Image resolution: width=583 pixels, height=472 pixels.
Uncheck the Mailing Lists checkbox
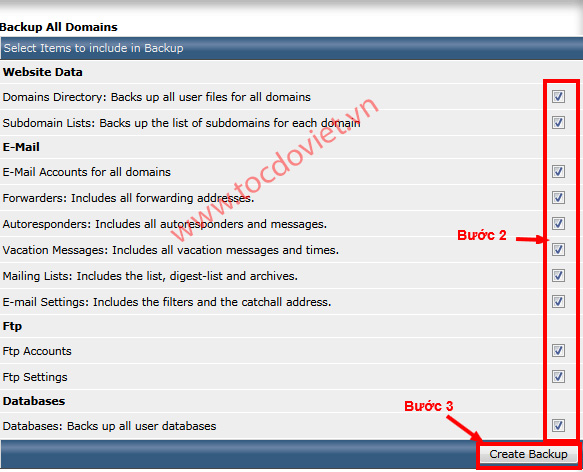[558, 276]
